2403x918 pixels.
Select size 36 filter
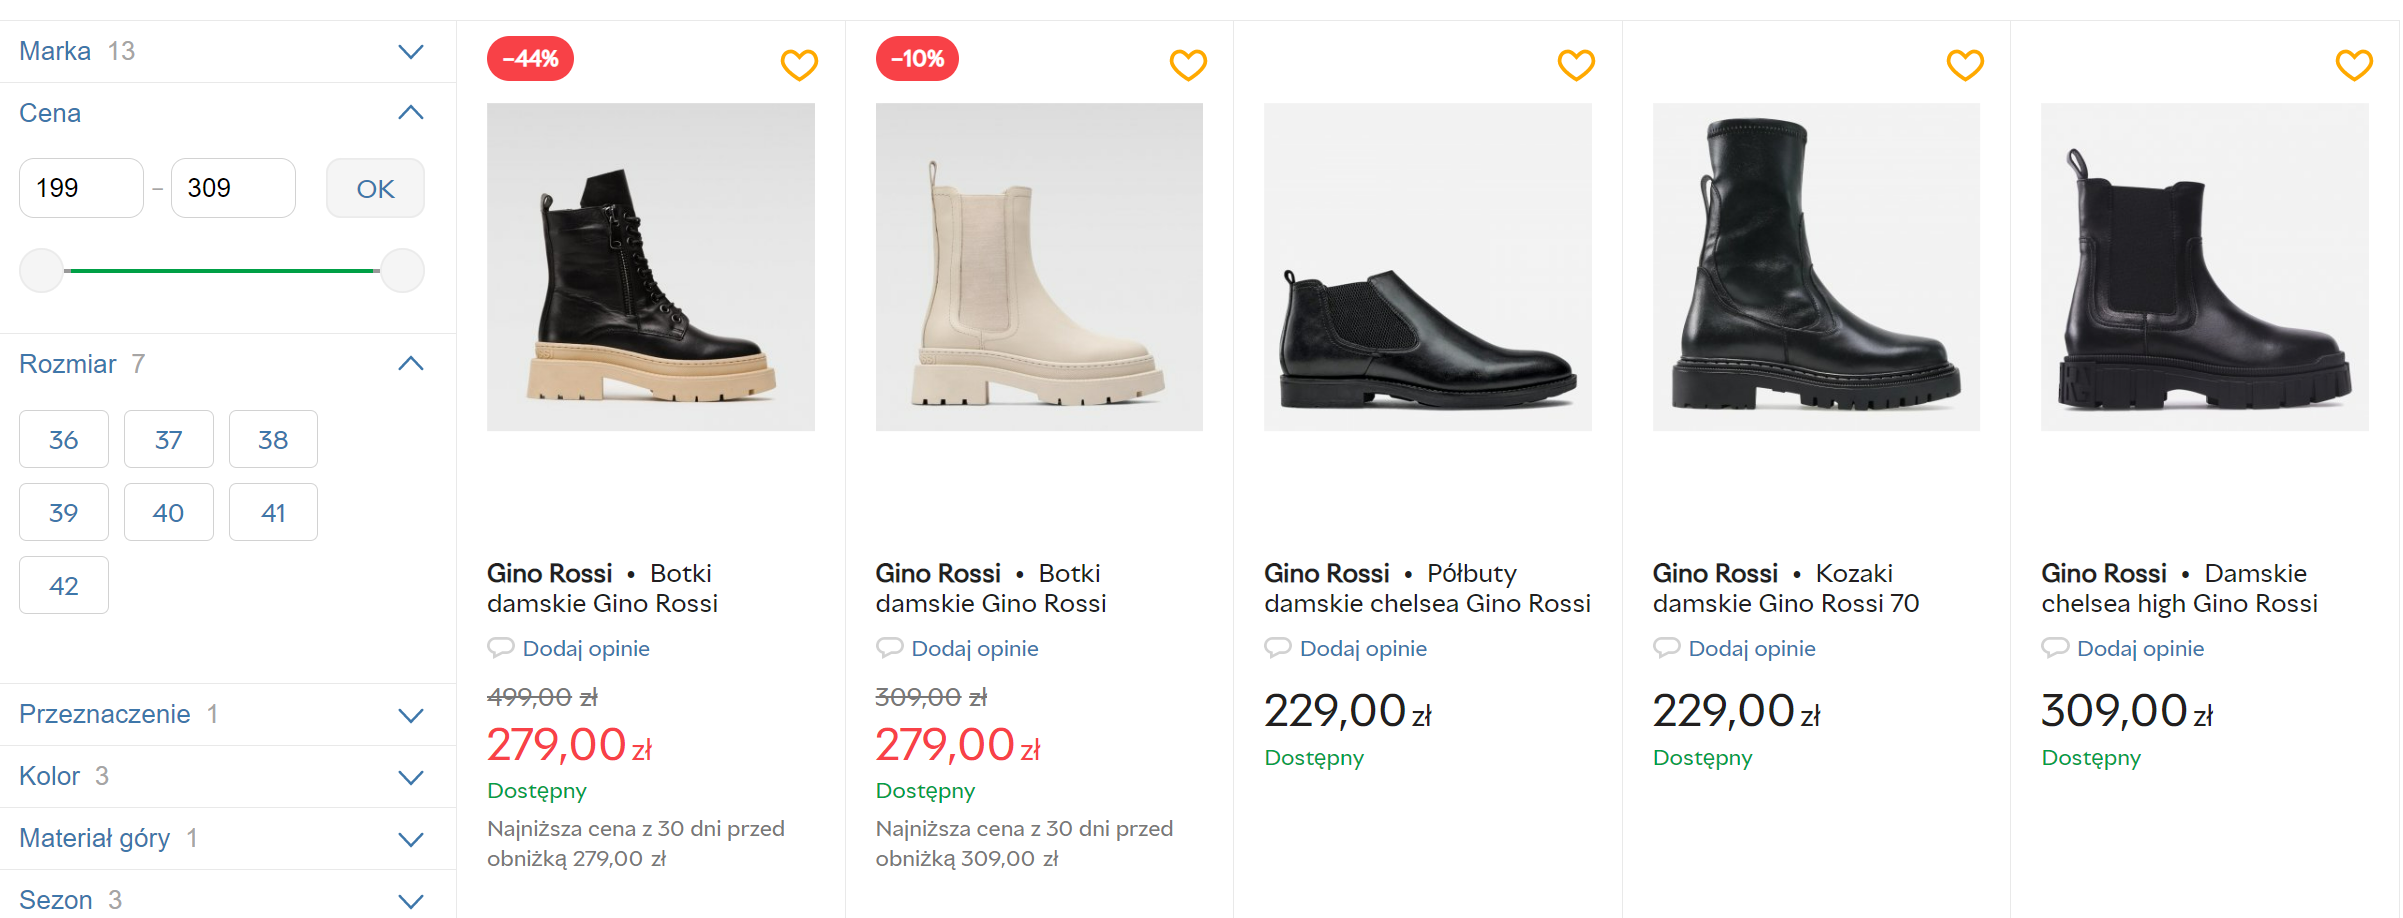[x=64, y=439]
